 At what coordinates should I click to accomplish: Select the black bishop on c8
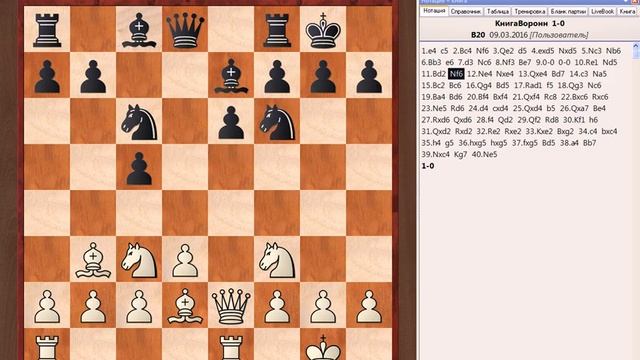pyautogui.click(x=139, y=31)
